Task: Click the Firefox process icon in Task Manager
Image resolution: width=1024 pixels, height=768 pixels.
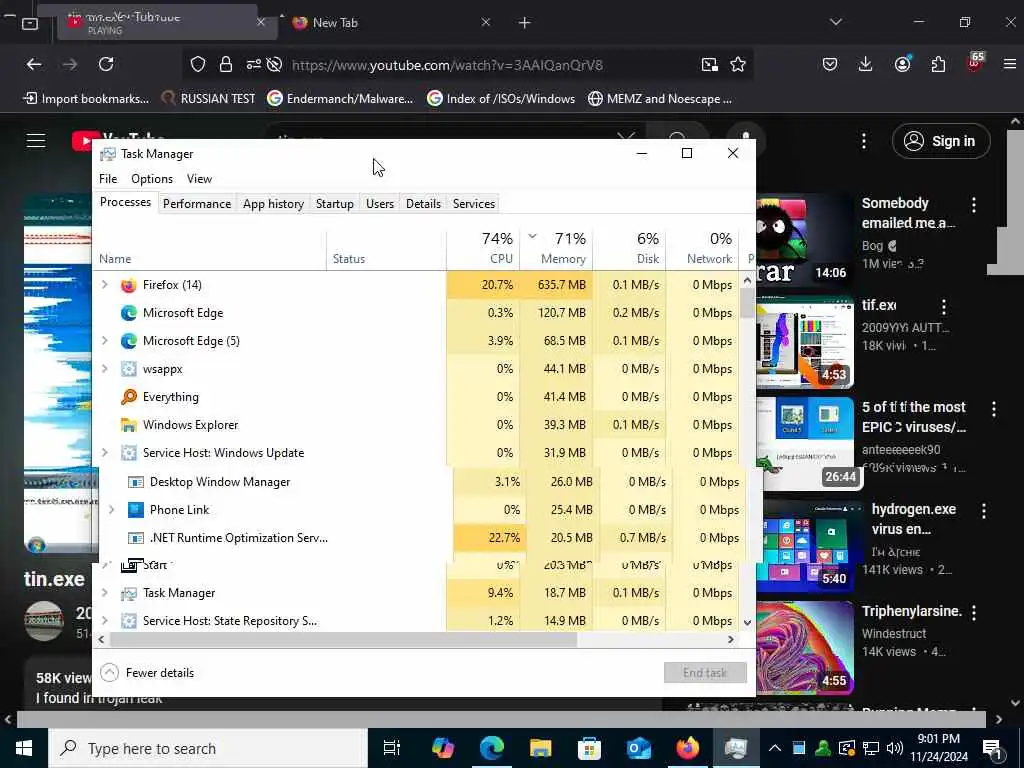Action: (129, 285)
